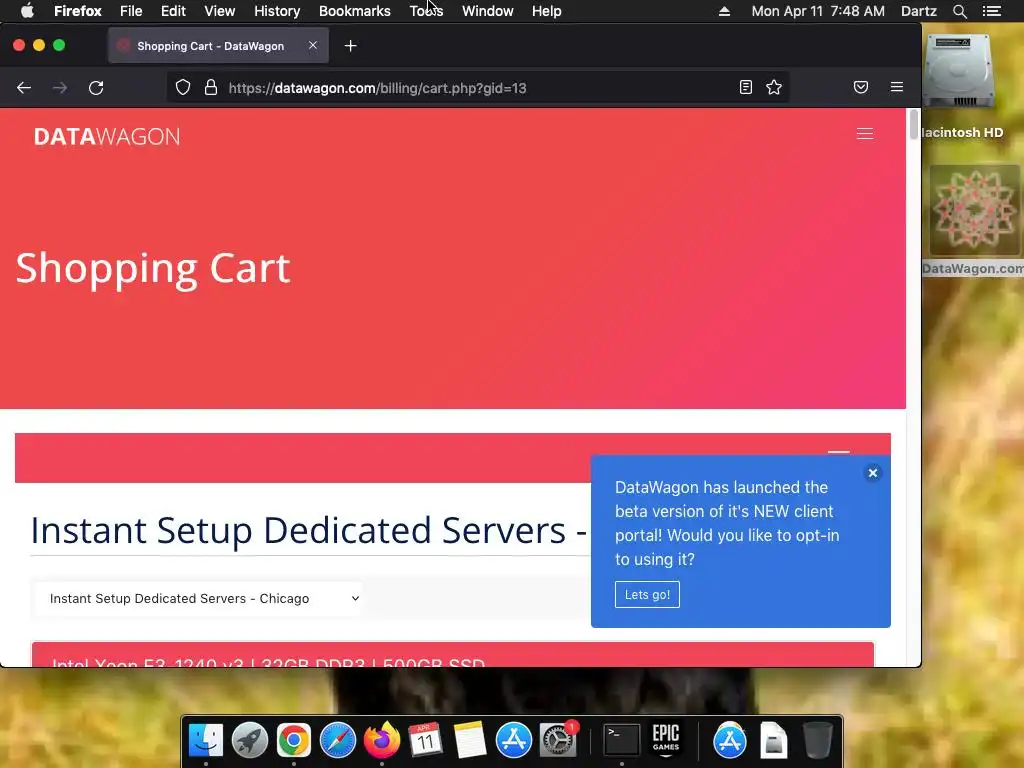Open Finder from the dock

(x=206, y=741)
